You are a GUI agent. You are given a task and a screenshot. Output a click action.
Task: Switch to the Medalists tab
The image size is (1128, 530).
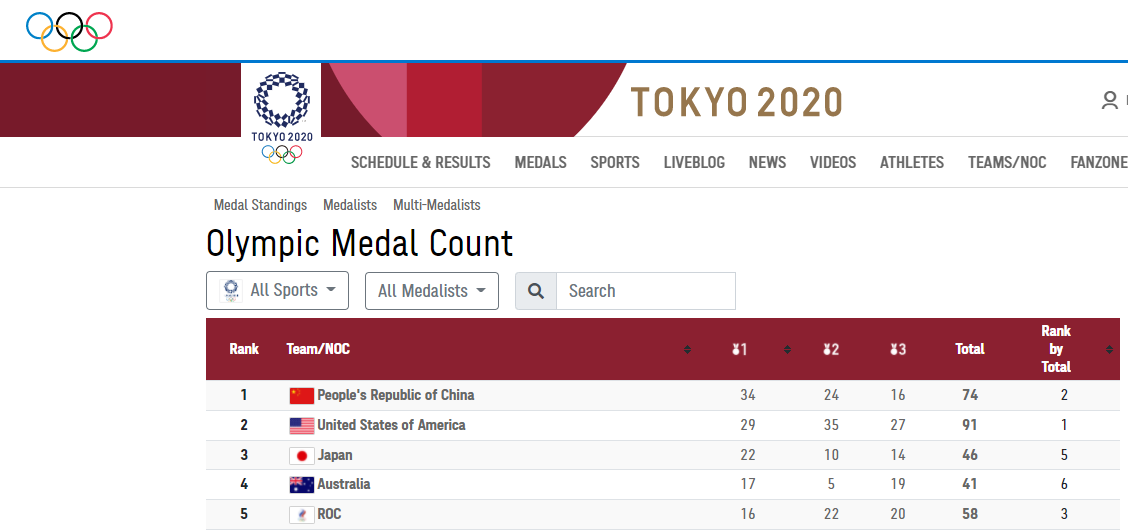[350, 205]
